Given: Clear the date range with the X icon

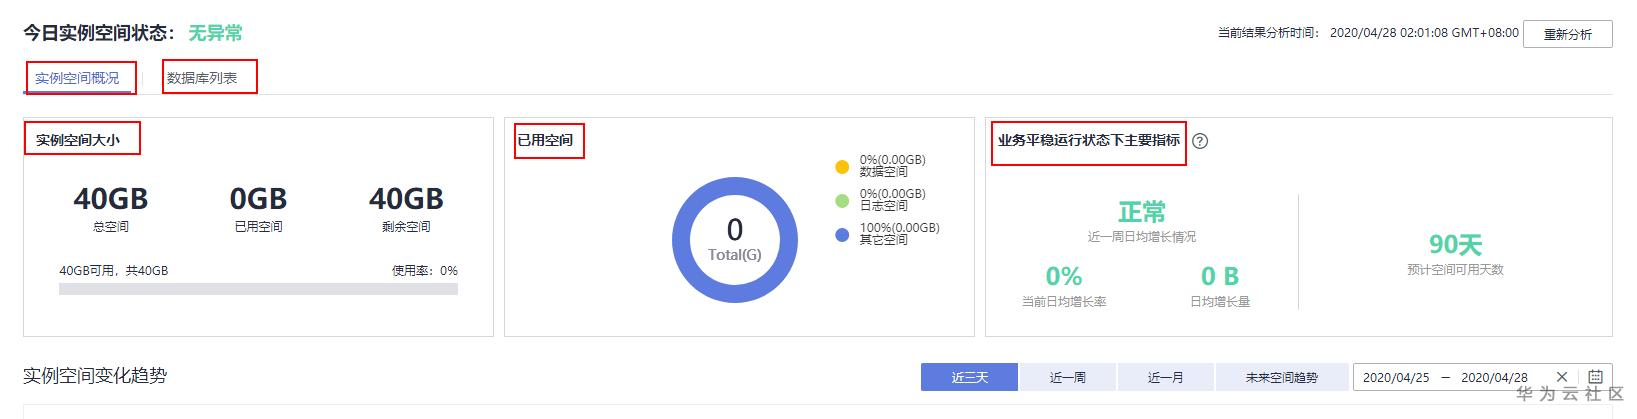Looking at the screenshot, I should [x=1562, y=377].
